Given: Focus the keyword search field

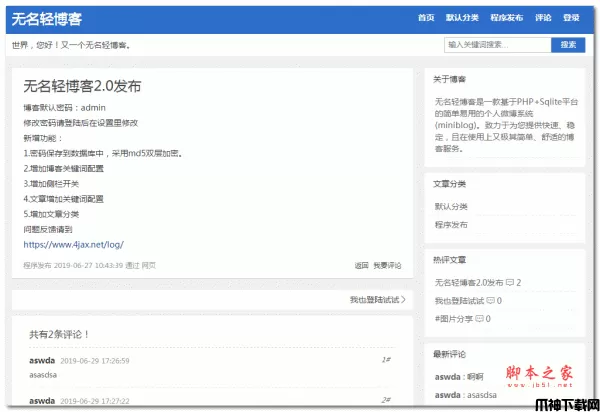Looking at the screenshot, I should 497,45.
